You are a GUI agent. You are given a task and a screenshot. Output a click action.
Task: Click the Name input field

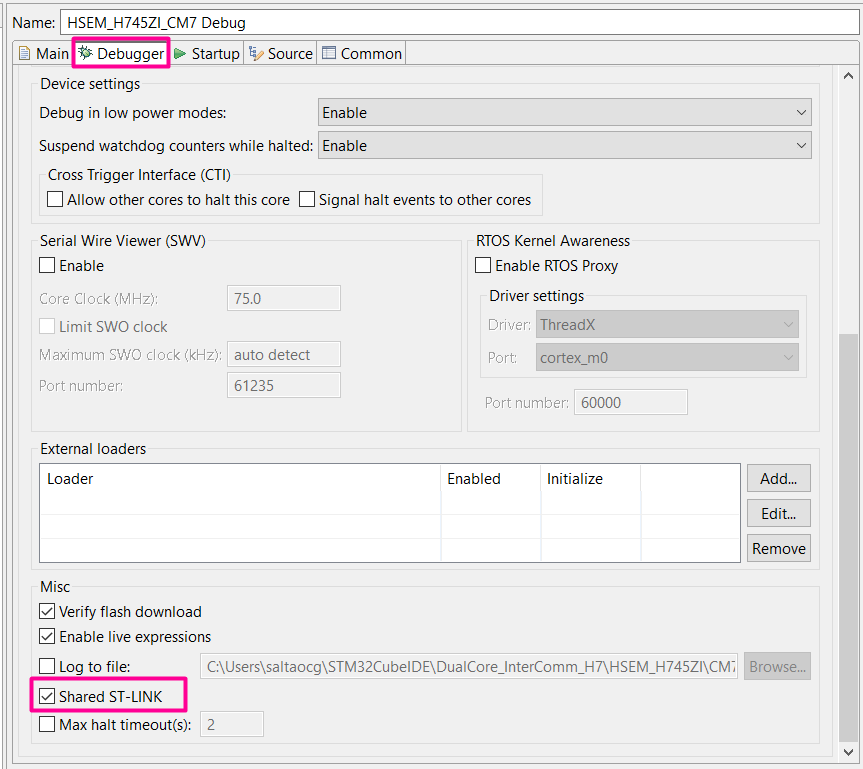coord(459,23)
